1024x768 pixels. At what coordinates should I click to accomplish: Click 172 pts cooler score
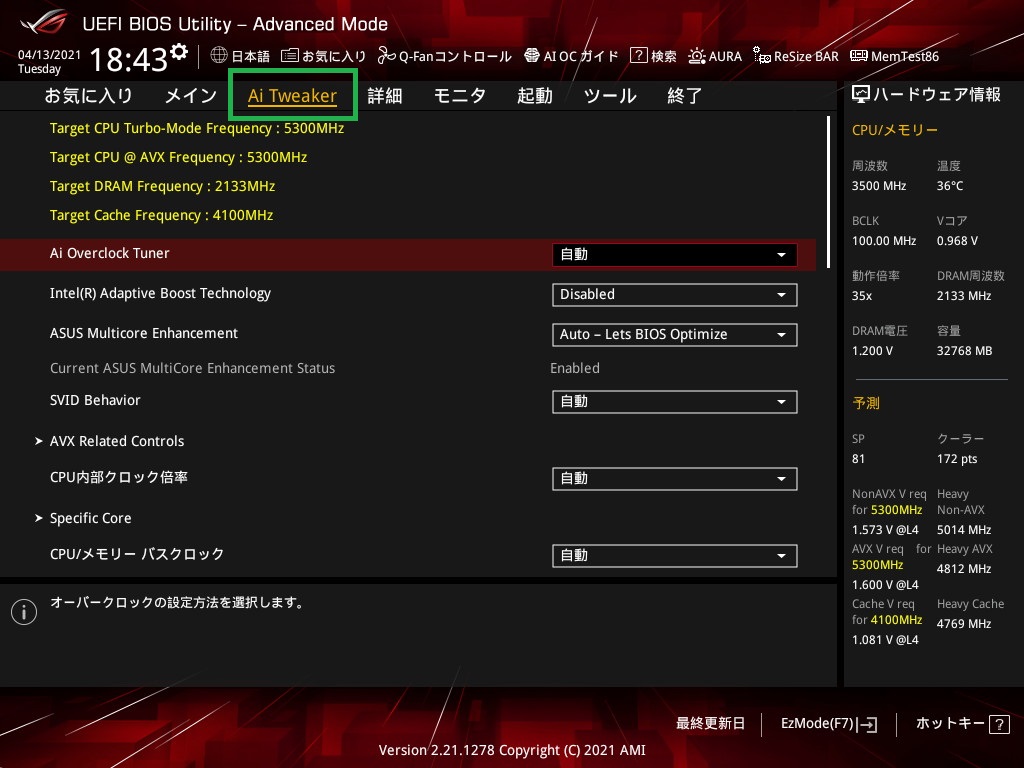(957, 459)
